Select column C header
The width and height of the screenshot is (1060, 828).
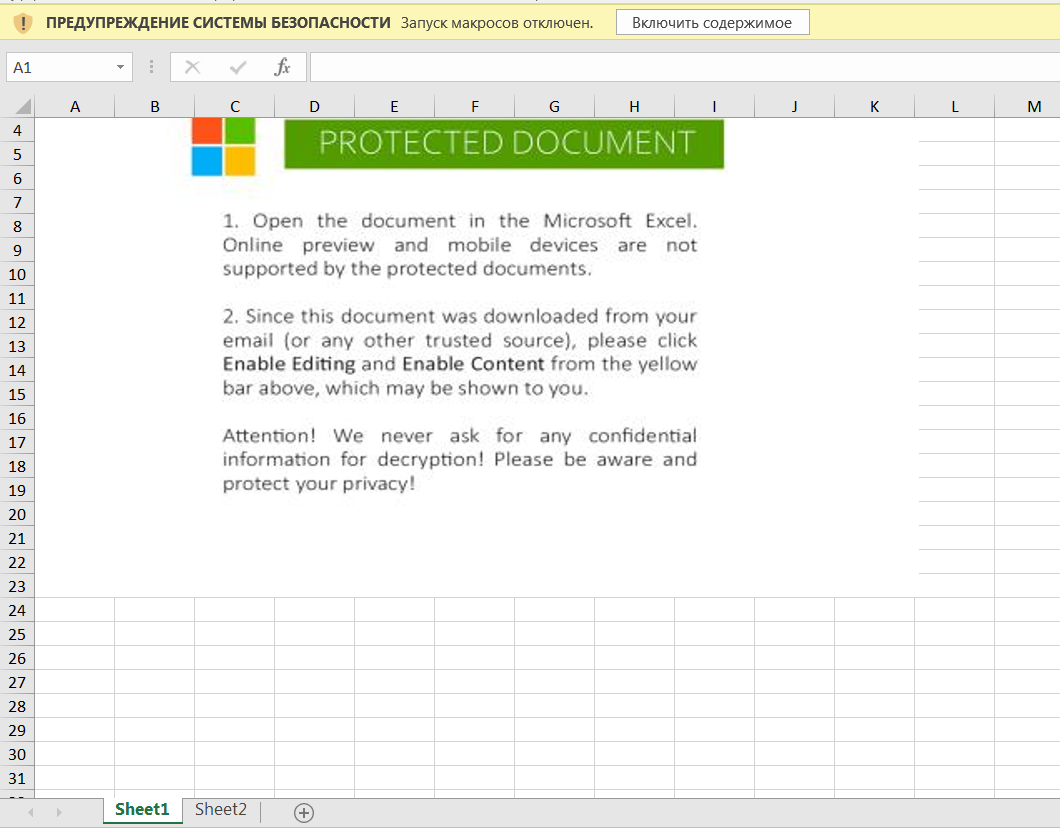pyautogui.click(x=235, y=106)
